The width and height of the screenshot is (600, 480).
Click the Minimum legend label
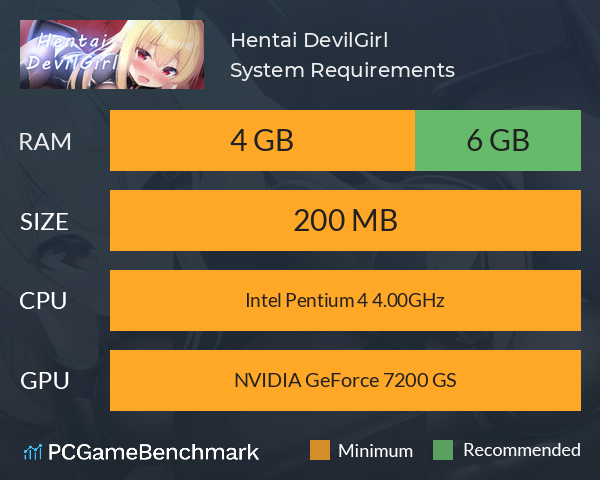point(375,451)
